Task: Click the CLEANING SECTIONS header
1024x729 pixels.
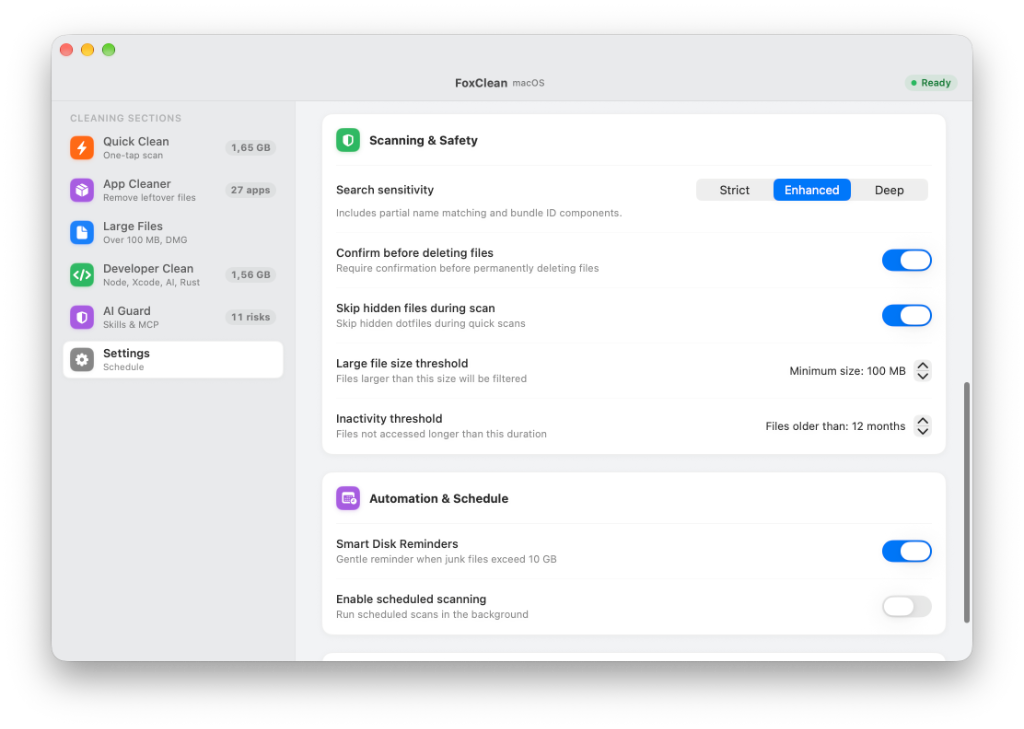Action: tap(126, 118)
